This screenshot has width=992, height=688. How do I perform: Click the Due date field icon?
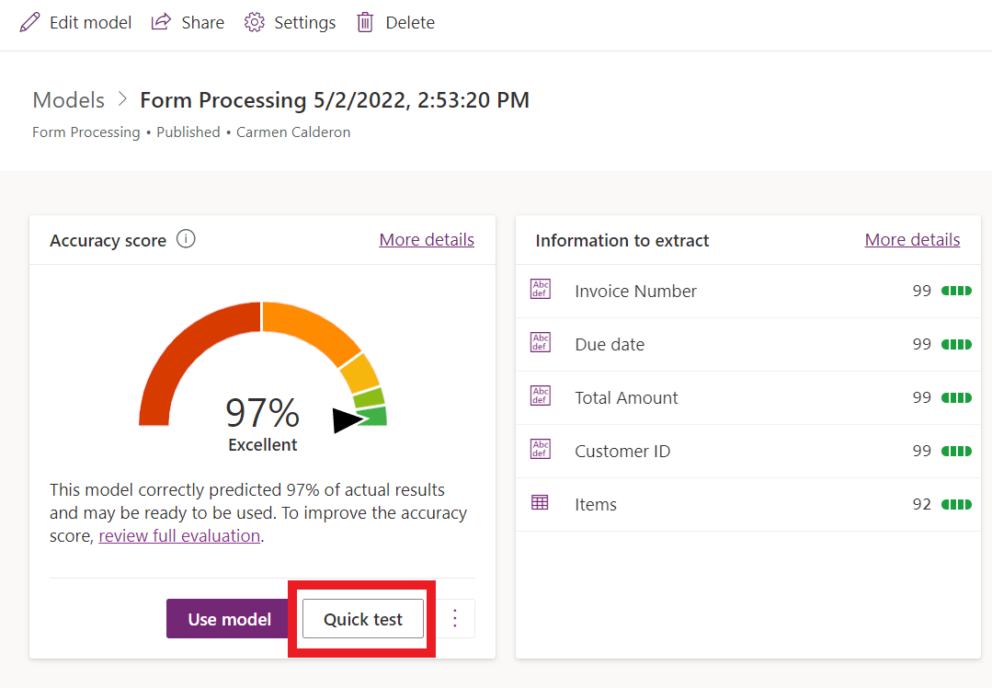[x=540, y=343]
